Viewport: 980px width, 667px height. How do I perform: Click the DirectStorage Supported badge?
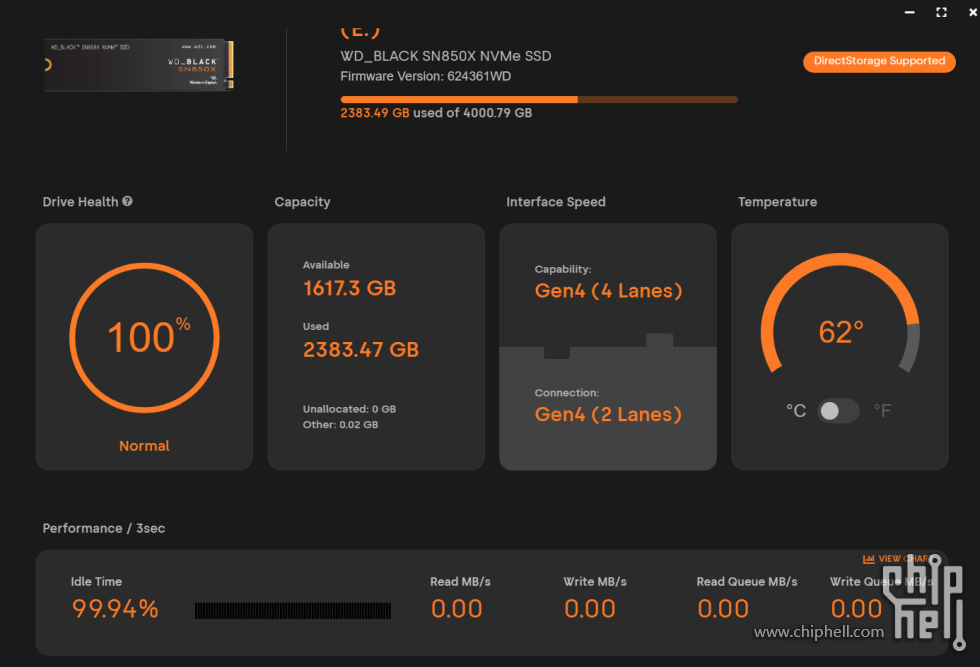point(879,61)
